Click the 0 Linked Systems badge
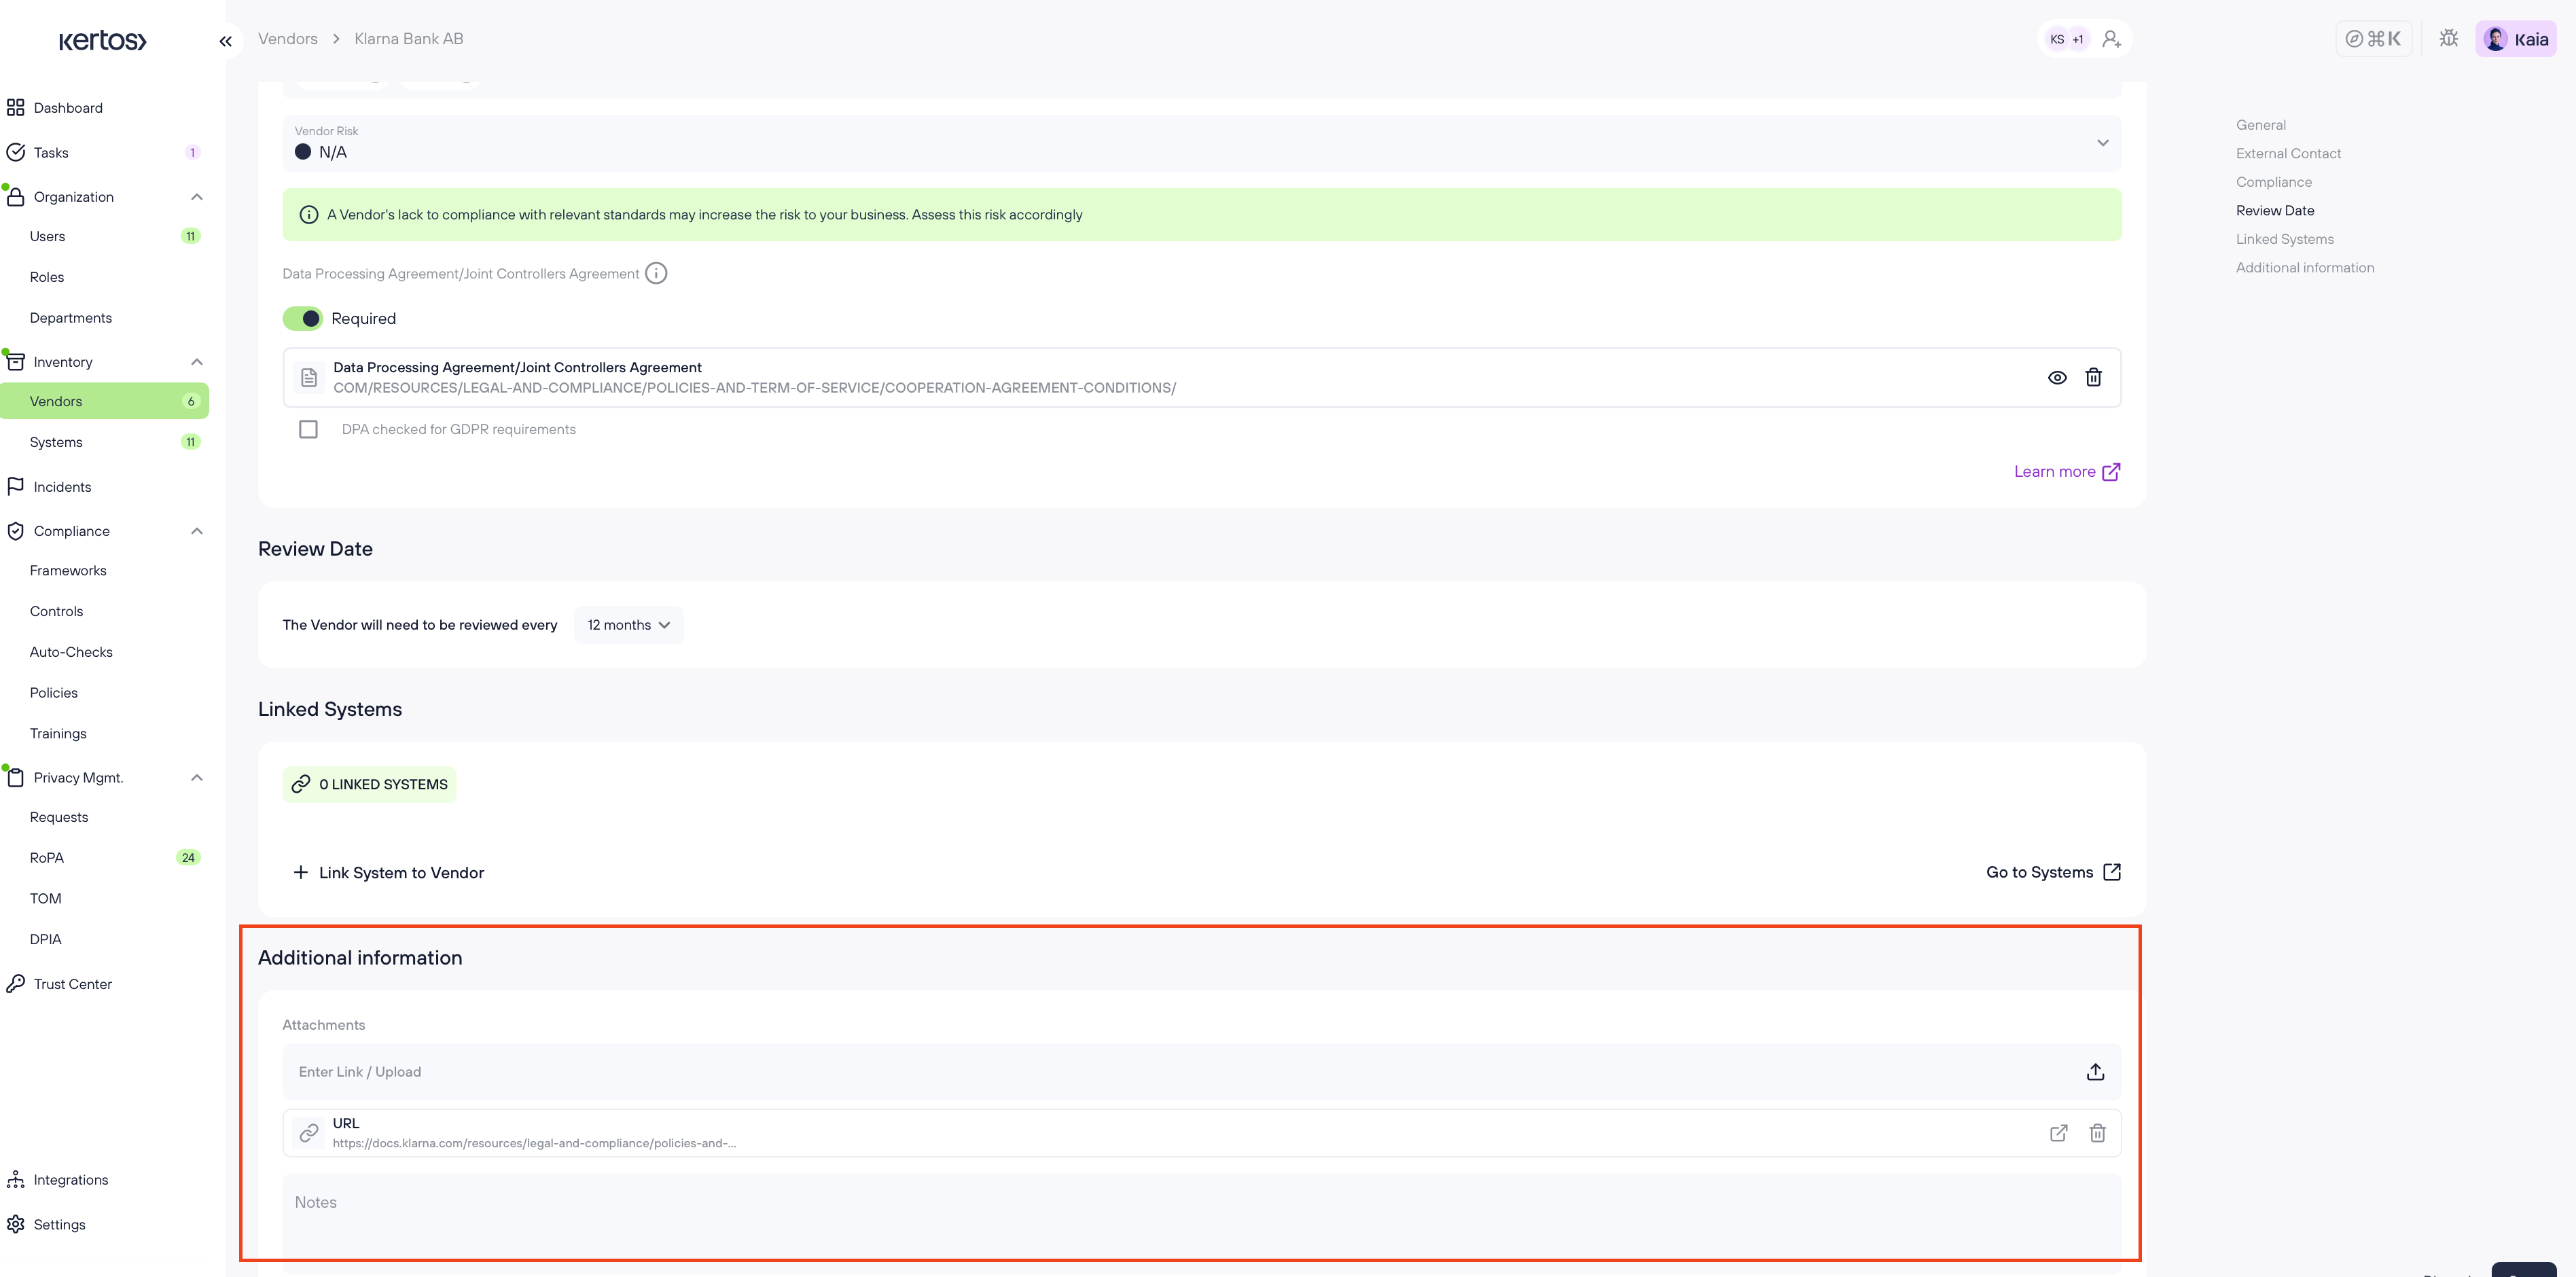Viewport: 2576px width, 1277px height. 369,785
